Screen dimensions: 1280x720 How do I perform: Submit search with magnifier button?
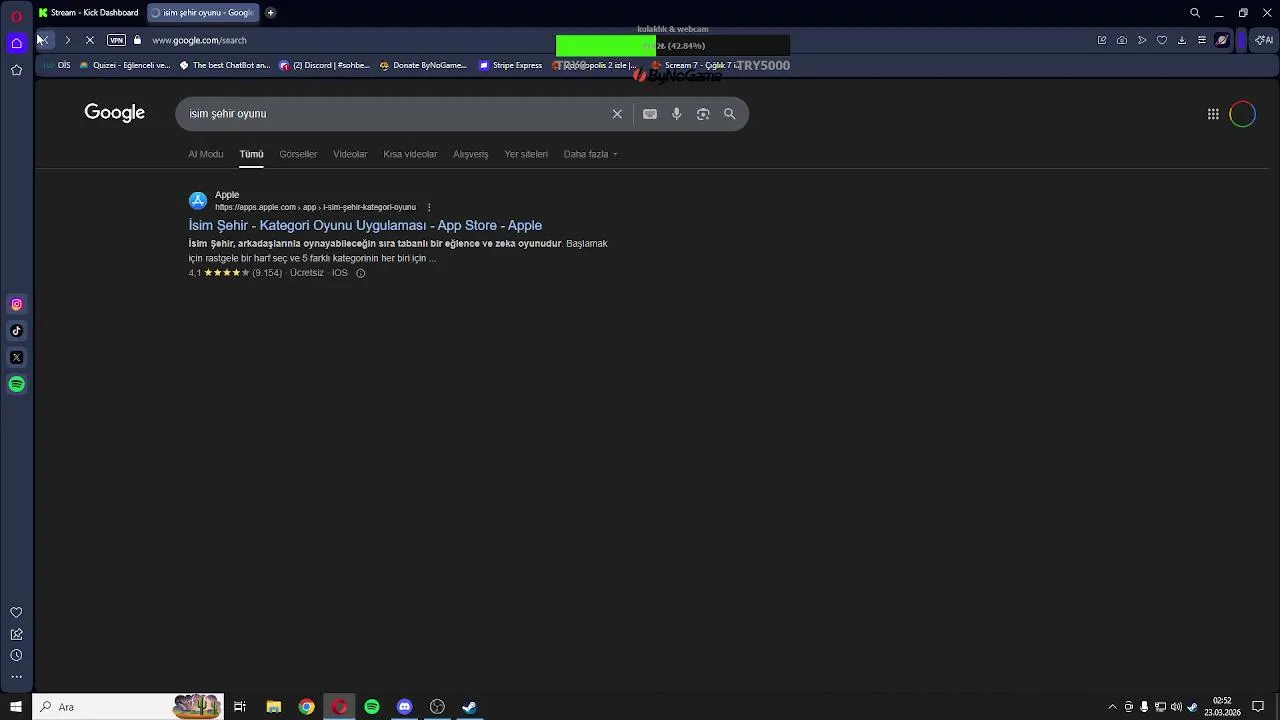tap(730, 114)
